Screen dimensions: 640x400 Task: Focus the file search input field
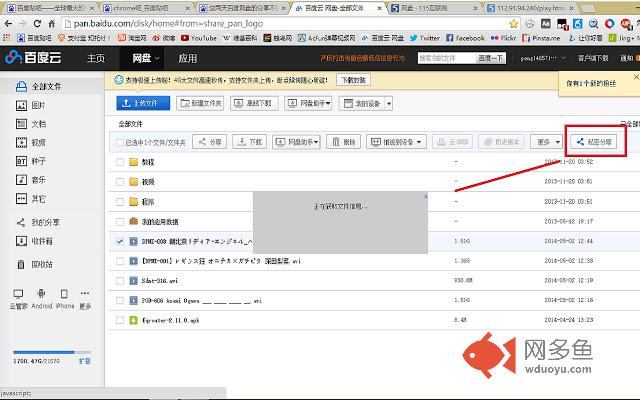point(447,58)
